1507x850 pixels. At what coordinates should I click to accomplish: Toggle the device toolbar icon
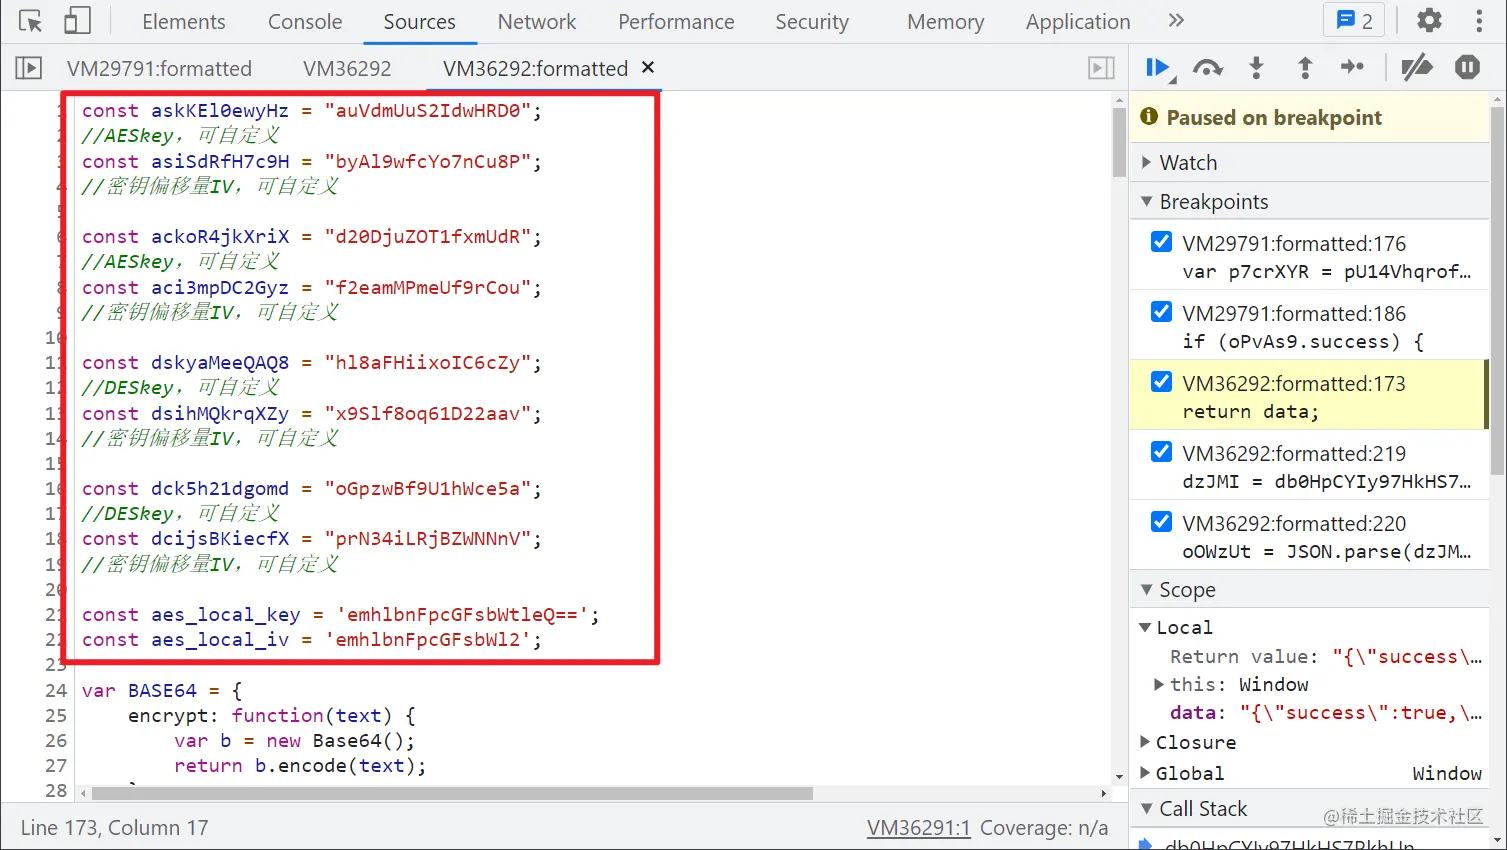coord(77,21)
